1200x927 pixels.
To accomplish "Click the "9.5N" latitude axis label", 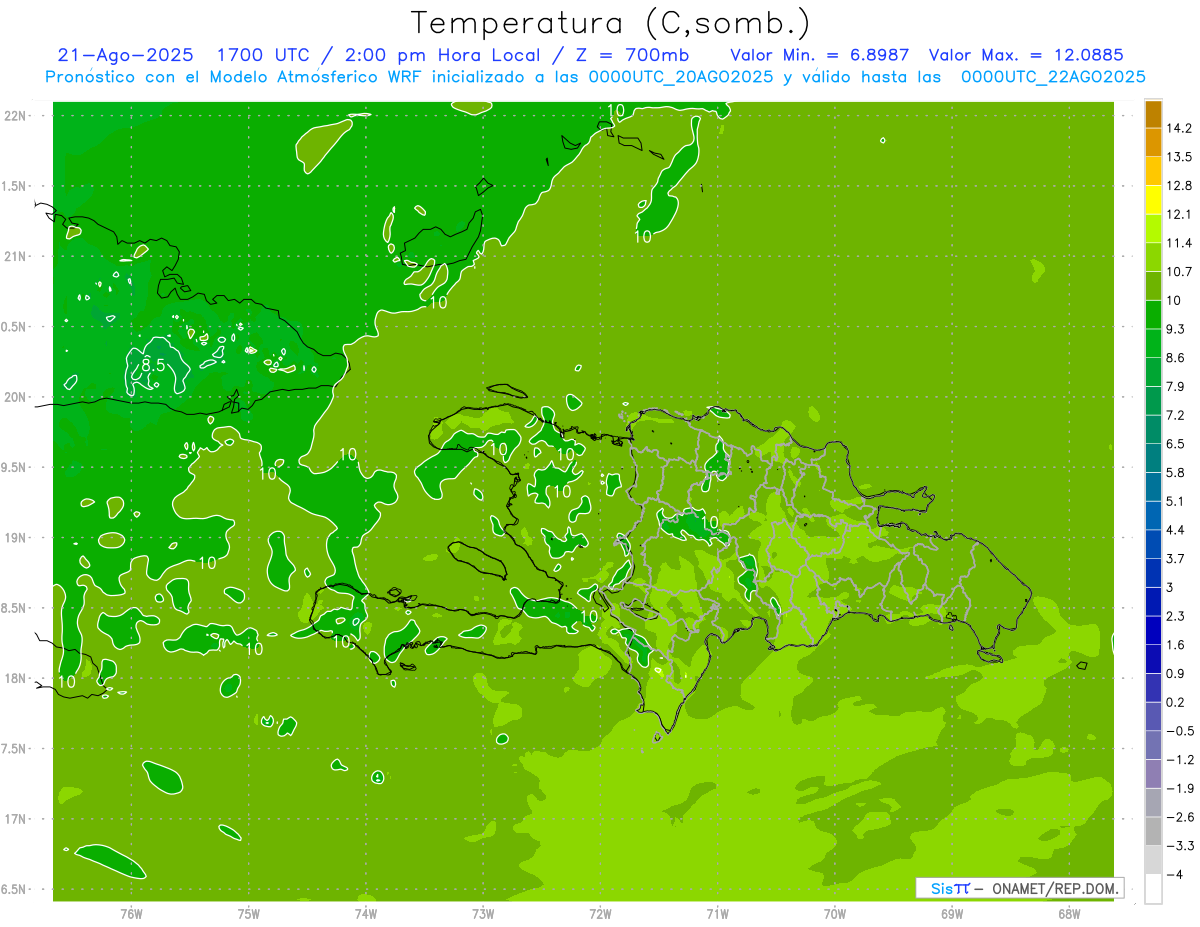I will coord(15,467).
